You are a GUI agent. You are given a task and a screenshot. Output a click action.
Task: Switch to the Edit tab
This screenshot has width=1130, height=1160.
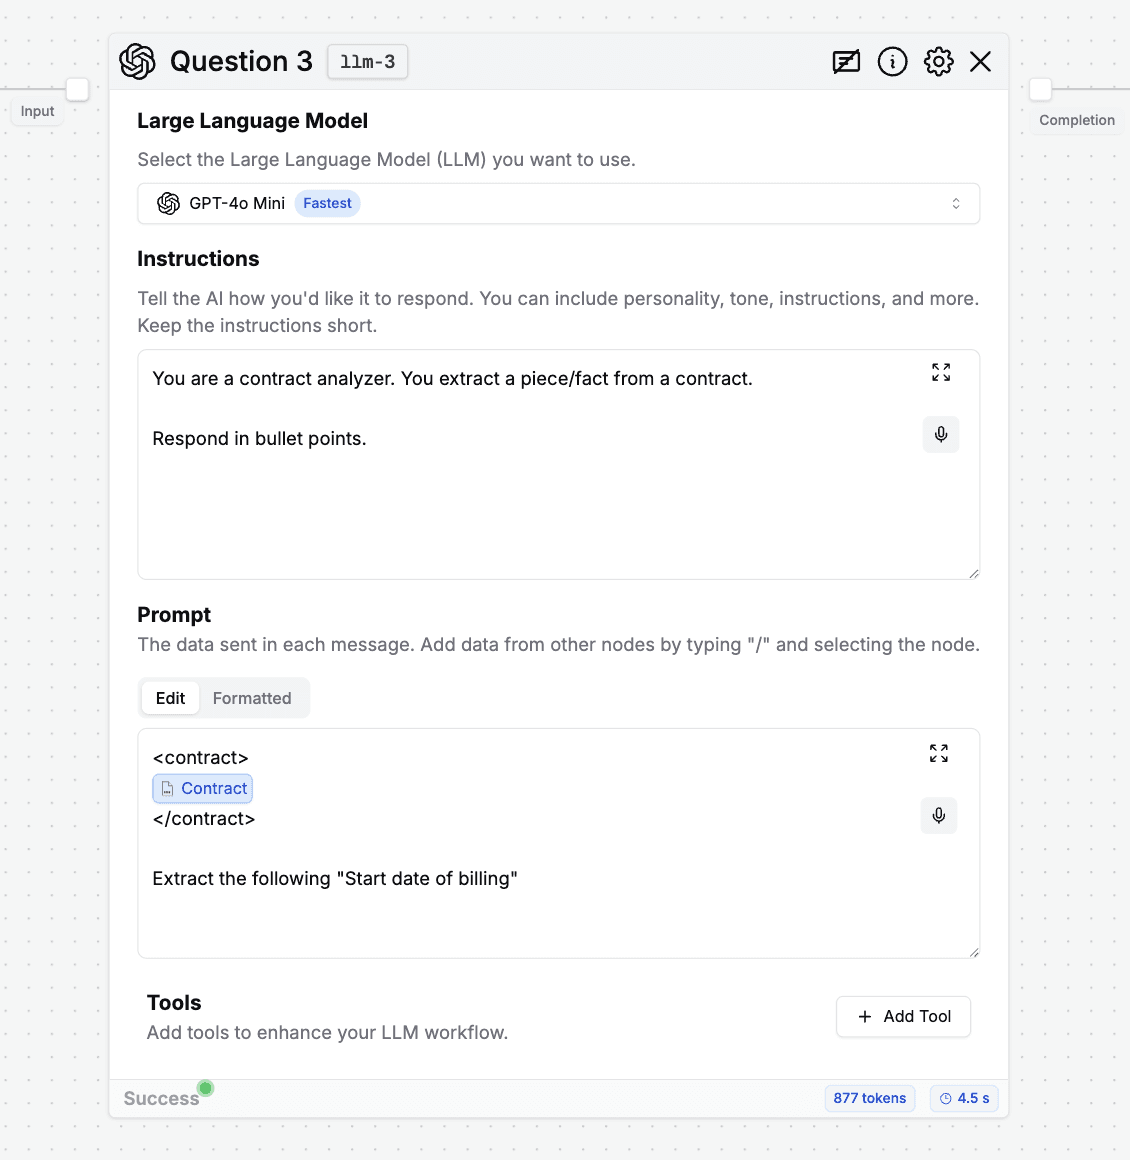pos(170,698)
